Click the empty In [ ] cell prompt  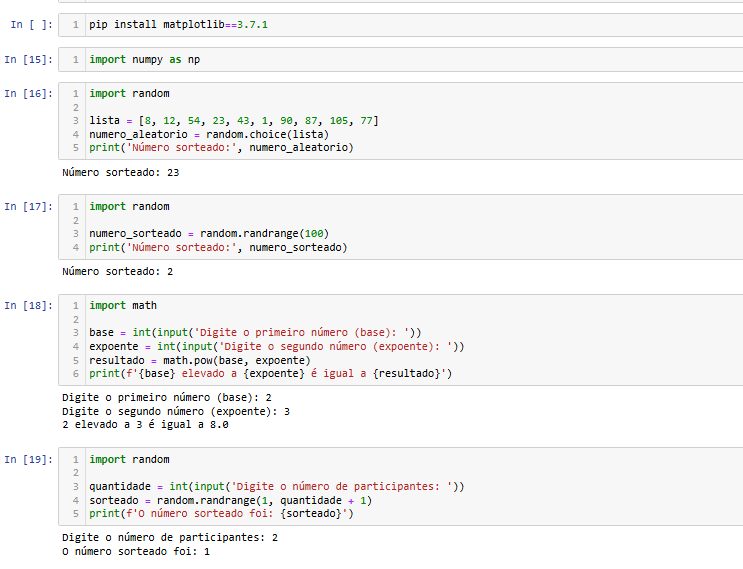28,23
